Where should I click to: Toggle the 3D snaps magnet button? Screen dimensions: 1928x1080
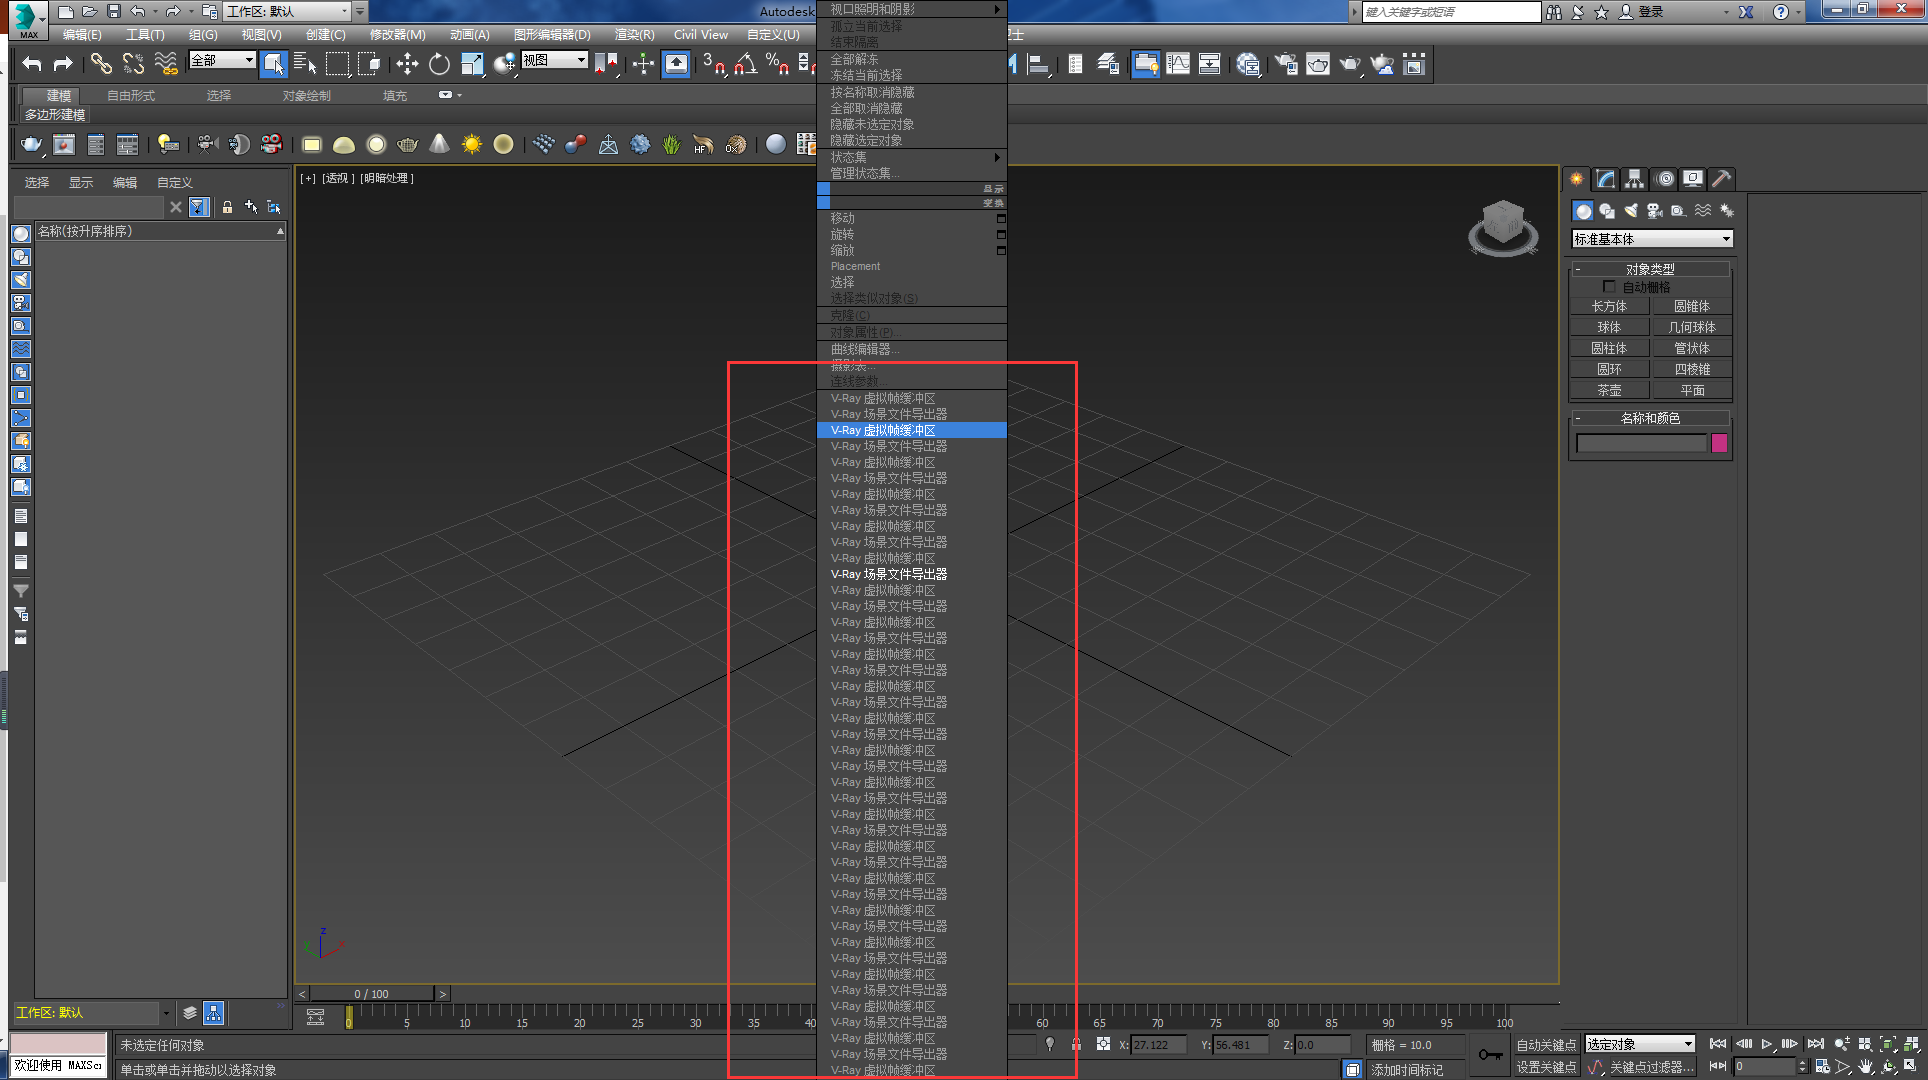pyautogui.click(x=713, y=64)
